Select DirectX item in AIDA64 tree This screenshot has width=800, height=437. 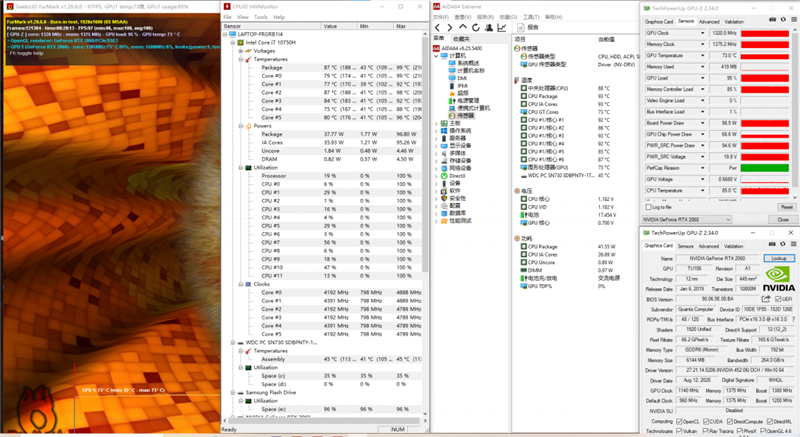point(453,176)
